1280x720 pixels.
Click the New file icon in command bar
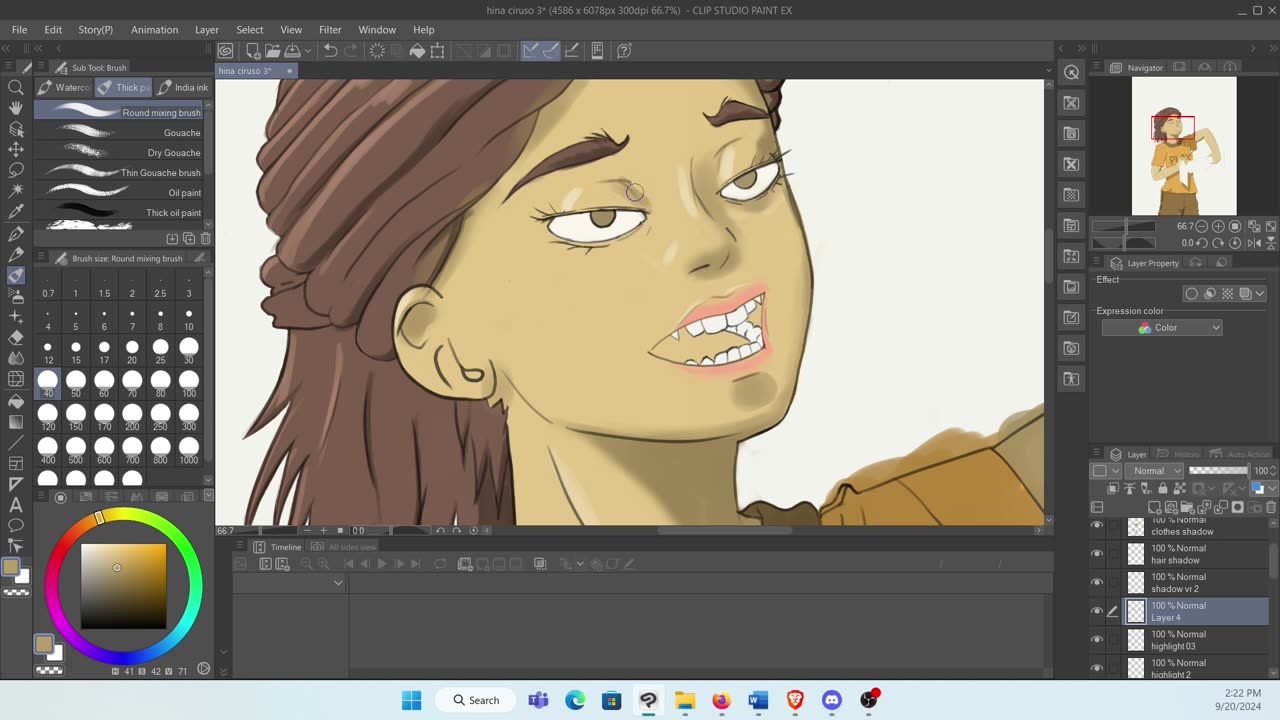pos(253,50)
